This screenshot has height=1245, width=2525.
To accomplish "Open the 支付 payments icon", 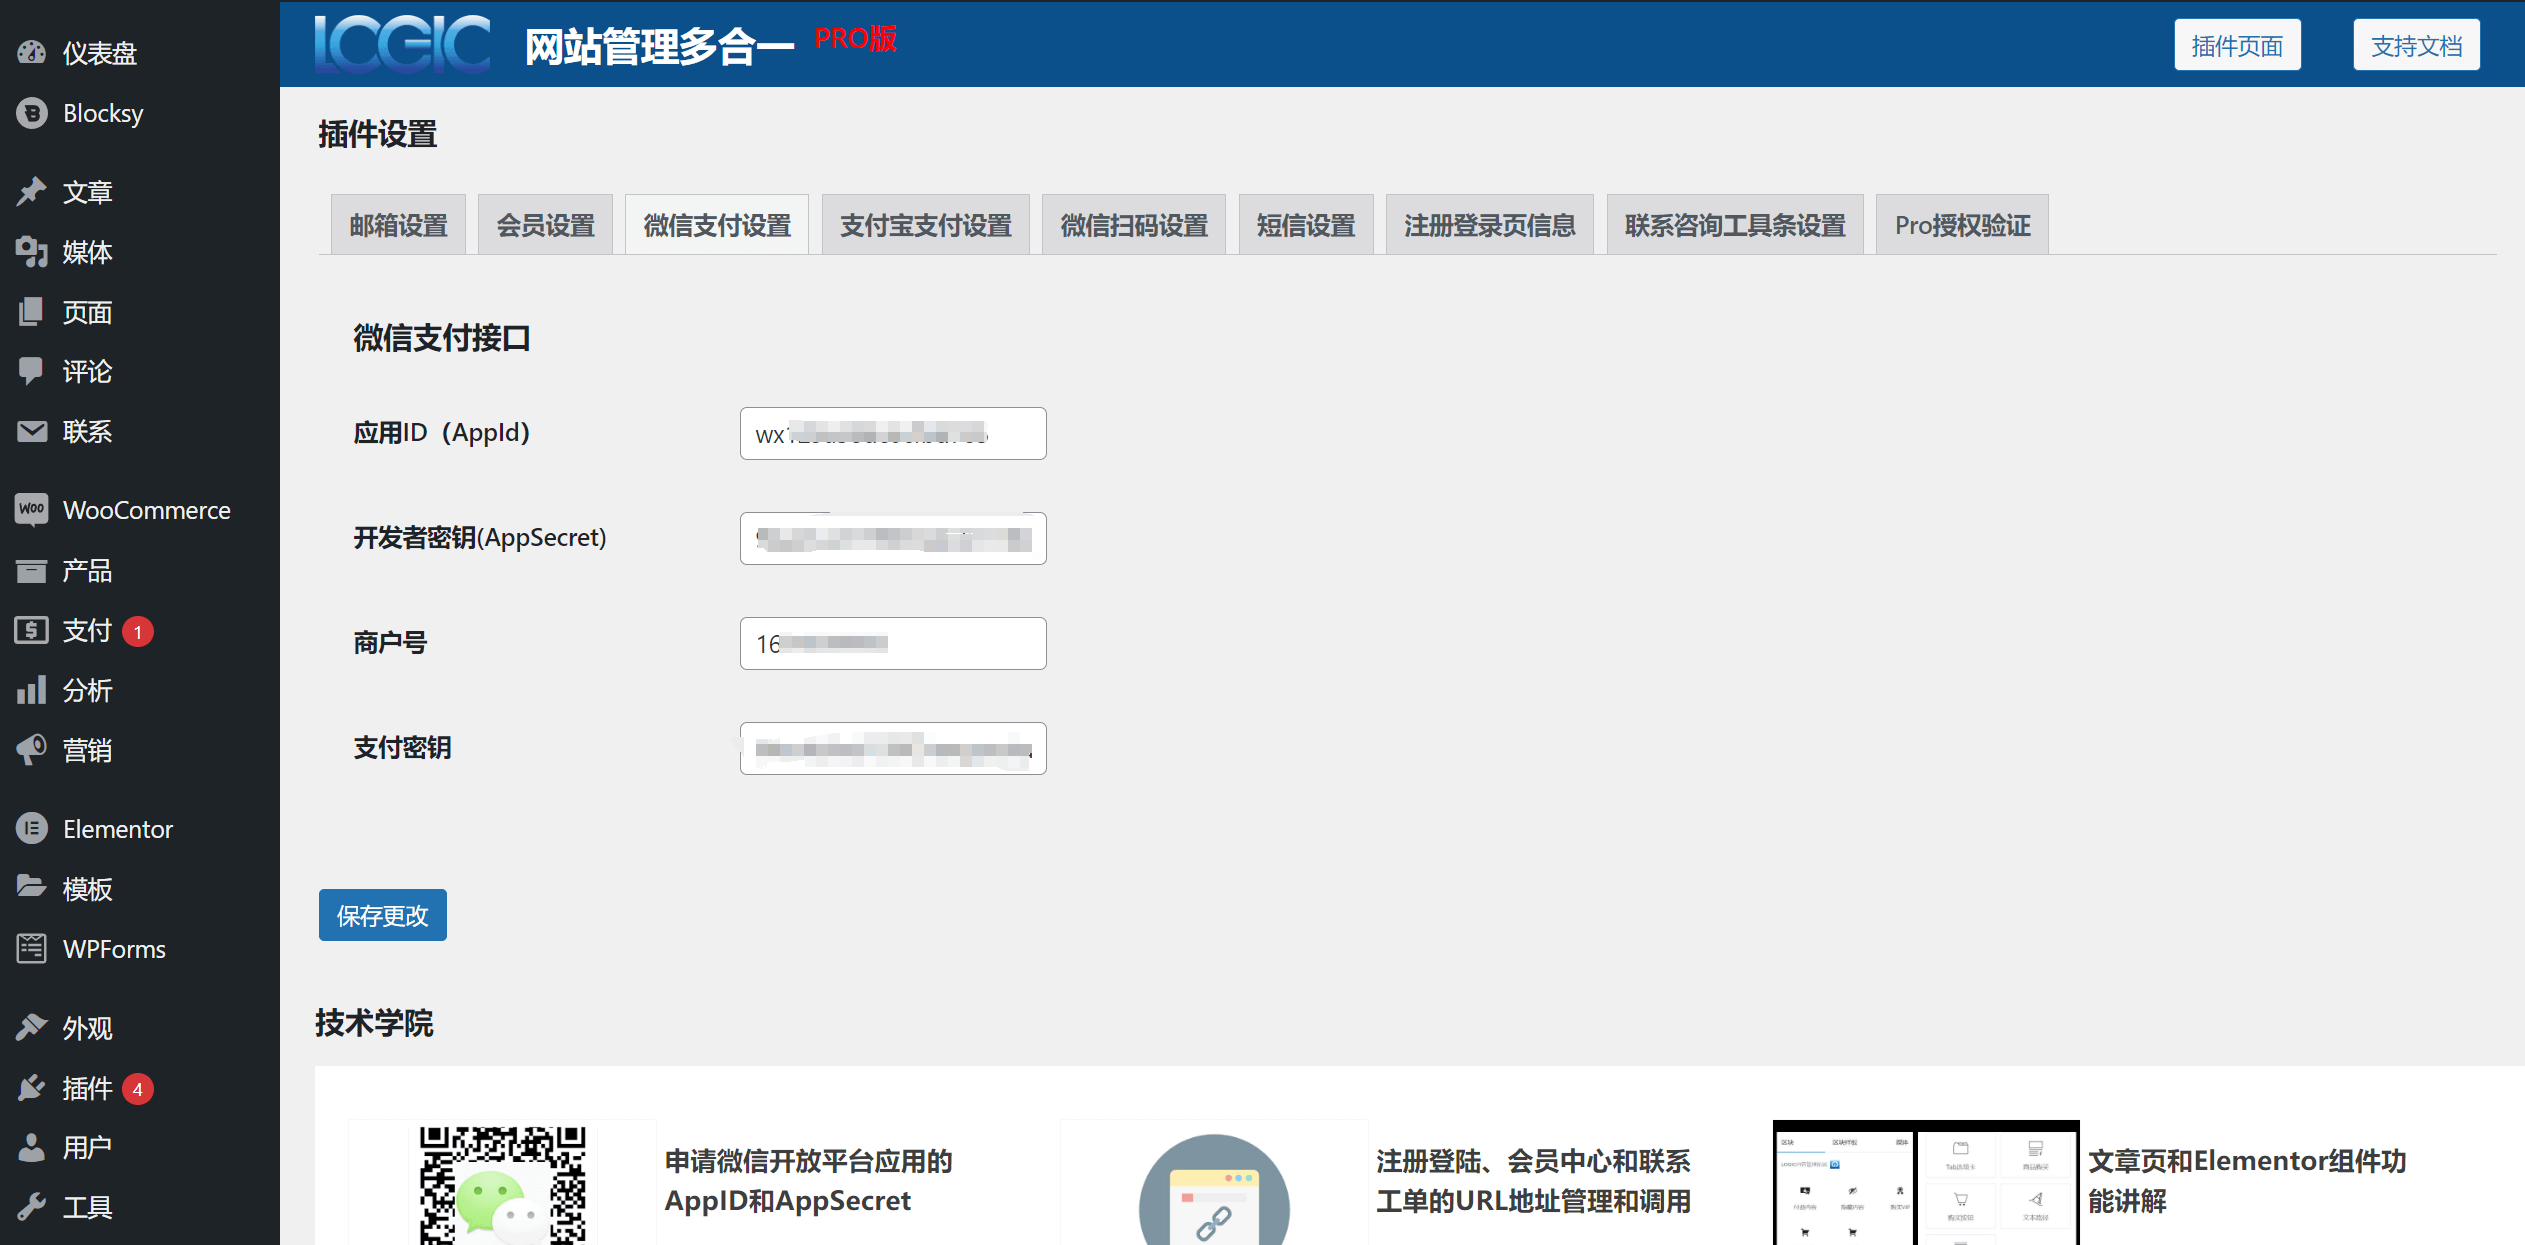I will point(32,630).
